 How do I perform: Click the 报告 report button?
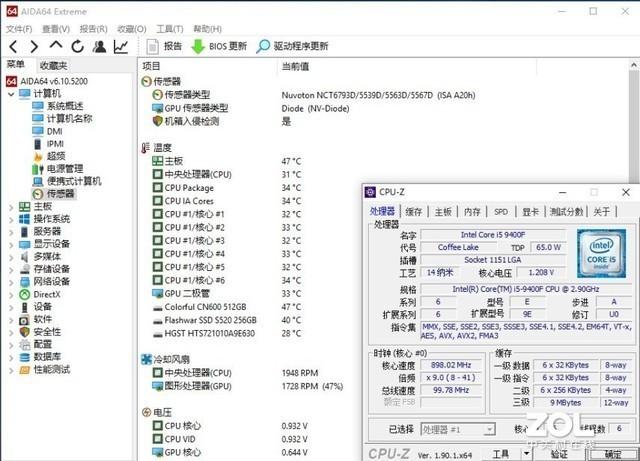click(x=164, y=47)
